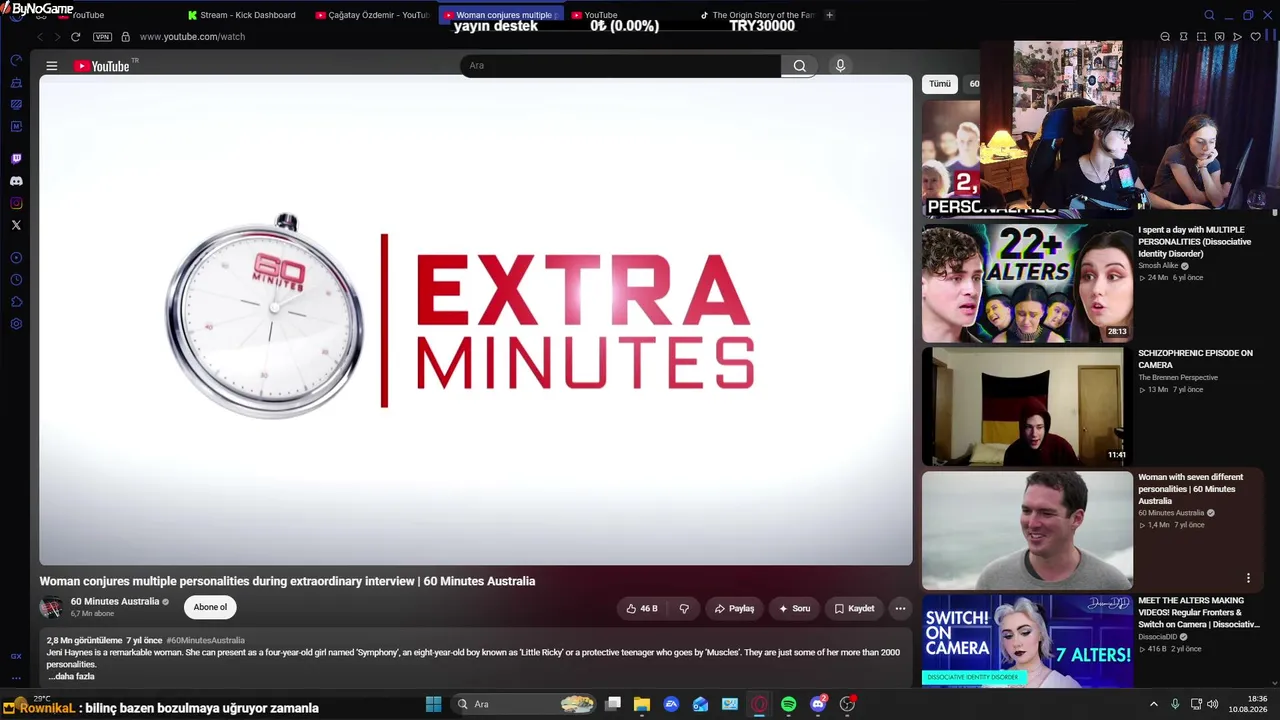
Task: Dislike the video
Action: [x=684, y=608]
